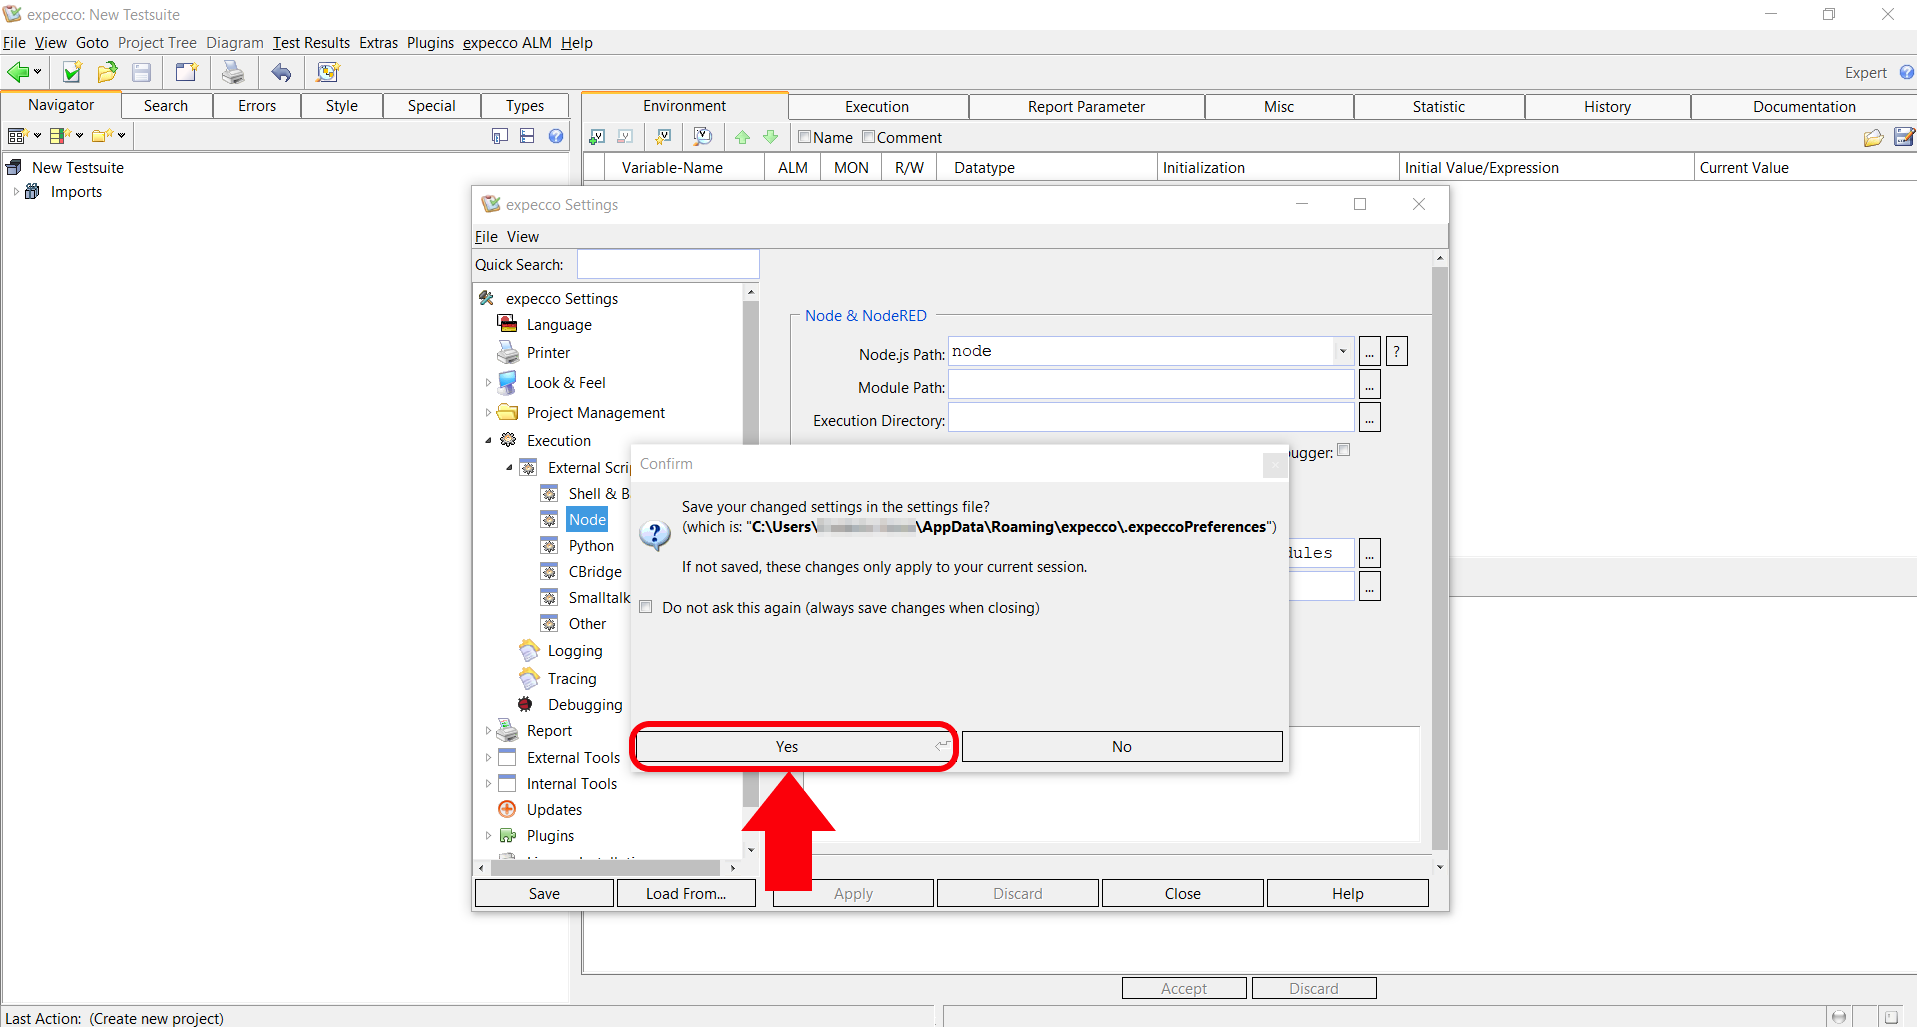Collapse the Execution tree node
Viewport: 1917px width, 1027px height.
[x=488, y=441]
